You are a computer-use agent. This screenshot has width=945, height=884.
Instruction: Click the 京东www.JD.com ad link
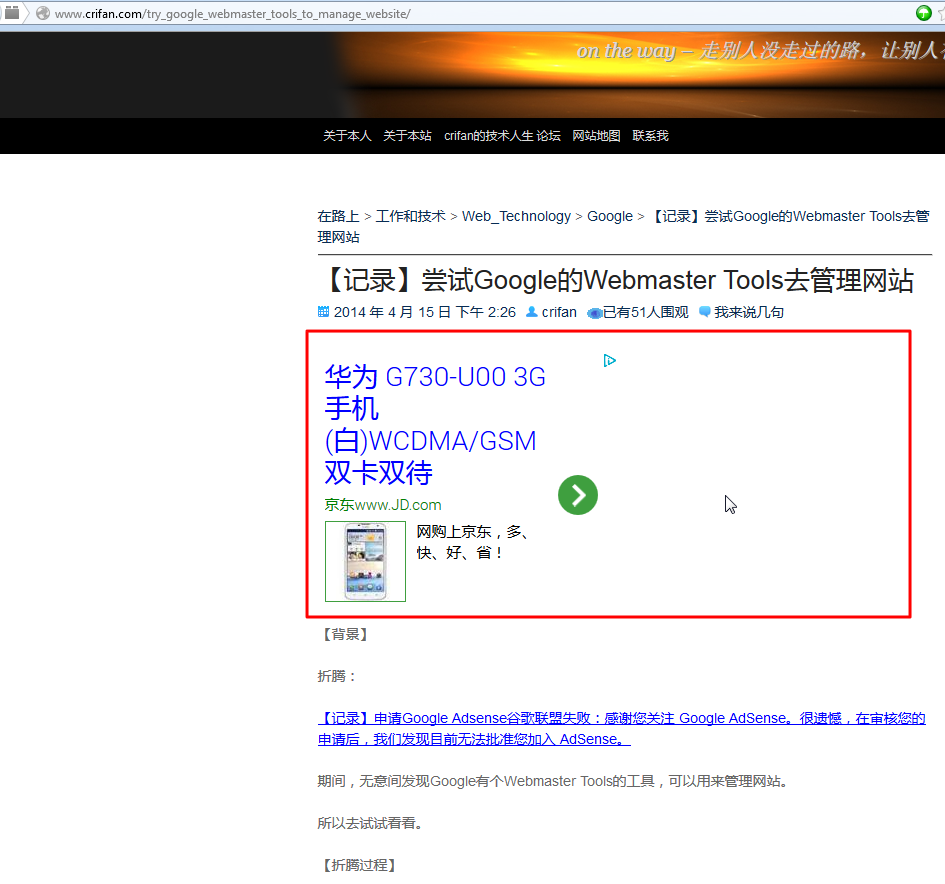tap(383, 504)
